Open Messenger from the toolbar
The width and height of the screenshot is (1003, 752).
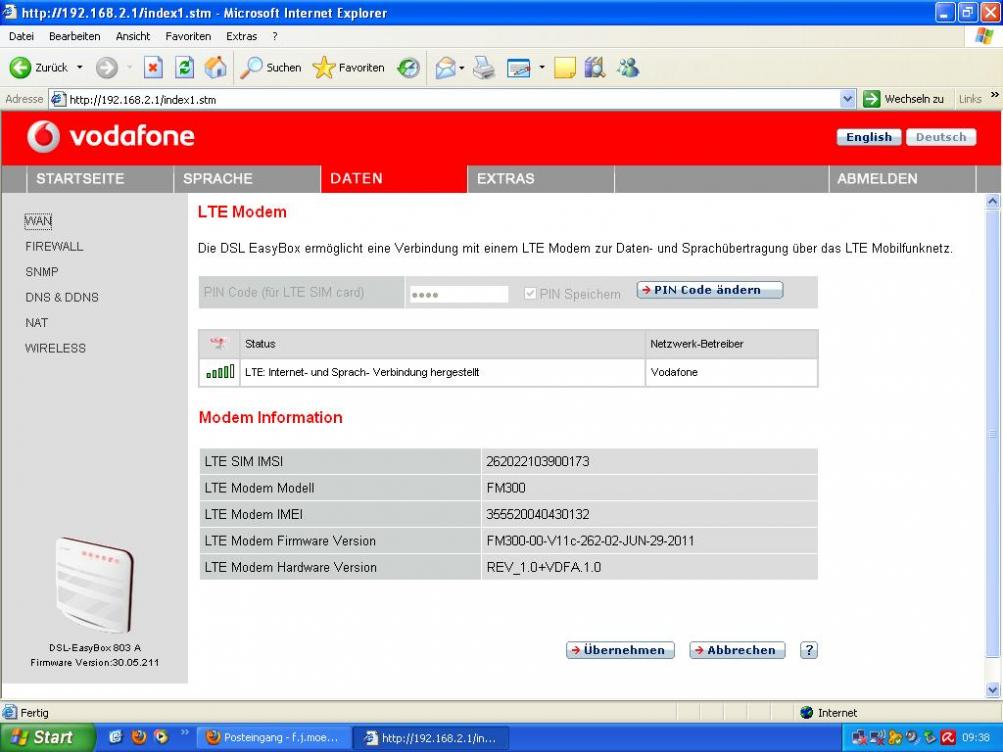tap(628, 67)
